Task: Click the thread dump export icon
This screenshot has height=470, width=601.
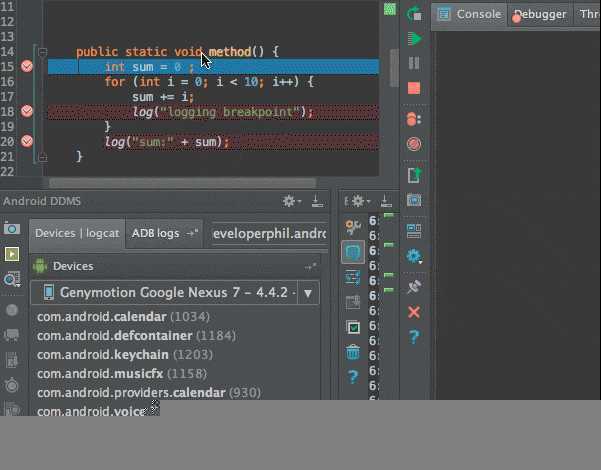Action: tap(414, 175)
